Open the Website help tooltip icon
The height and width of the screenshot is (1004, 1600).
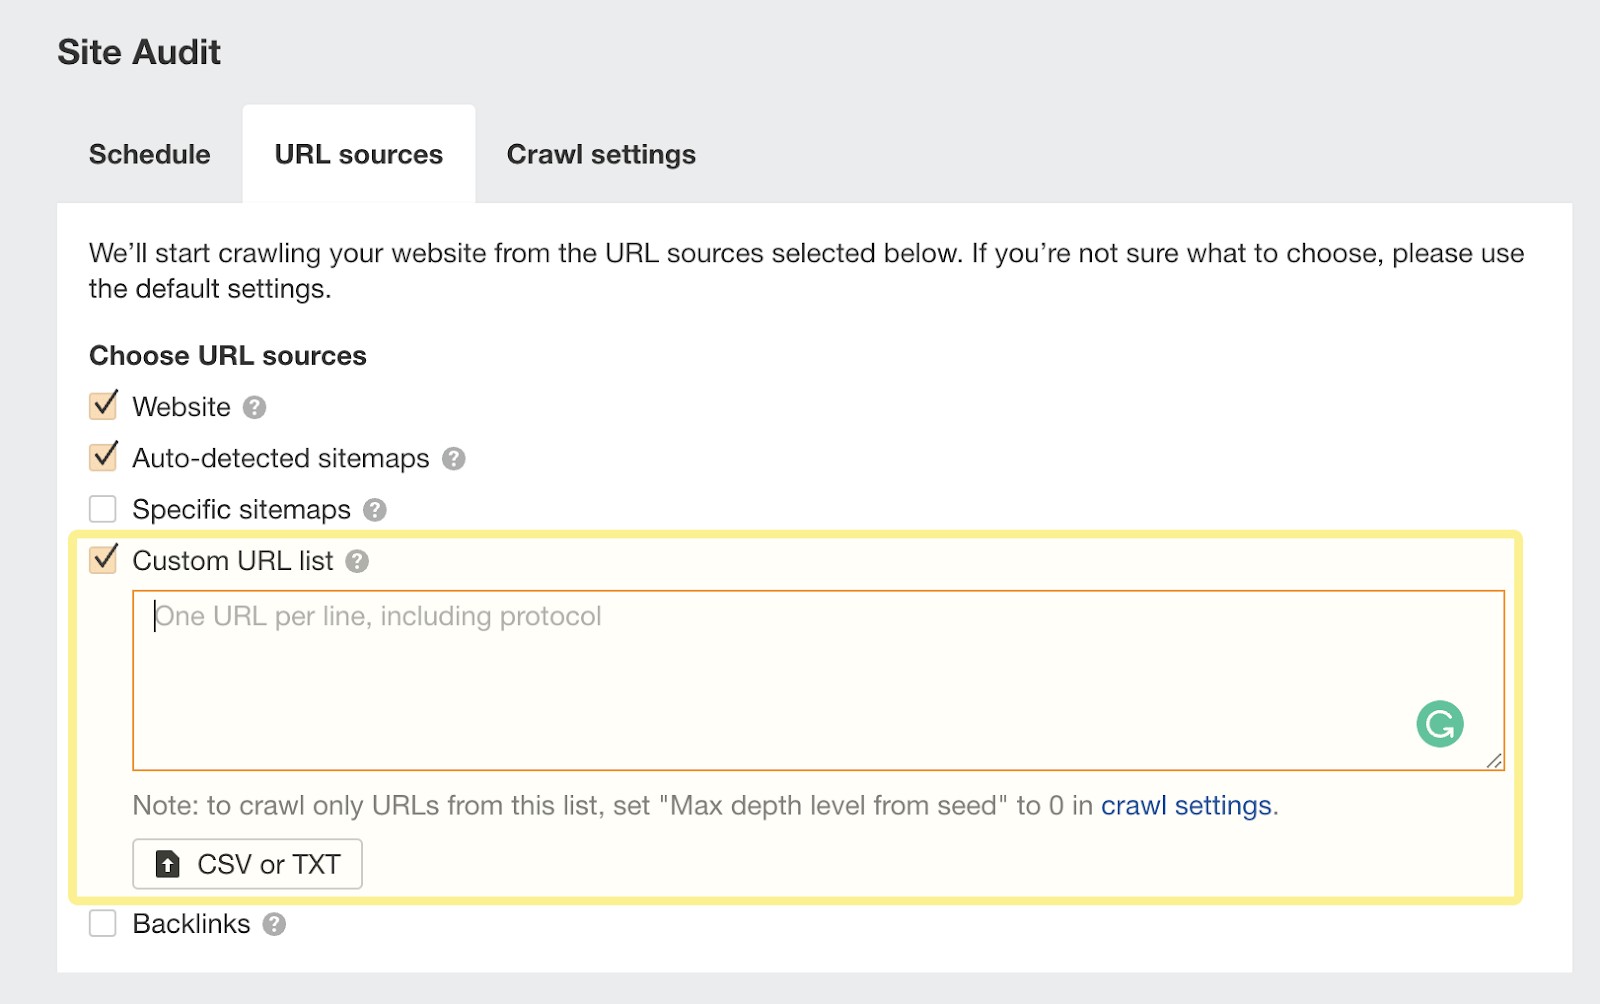[254, 407]
